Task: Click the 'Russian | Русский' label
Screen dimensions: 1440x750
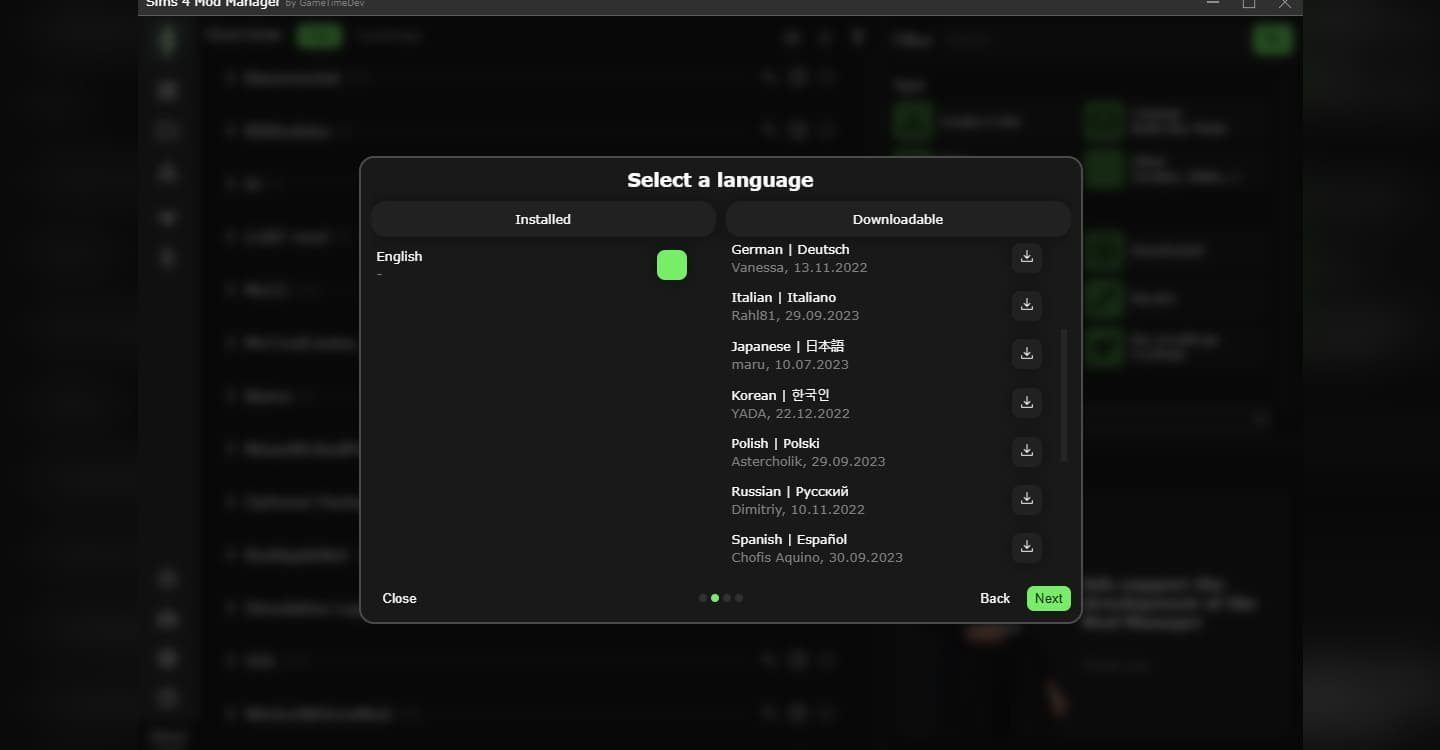Action: click(x=790, y=491)
